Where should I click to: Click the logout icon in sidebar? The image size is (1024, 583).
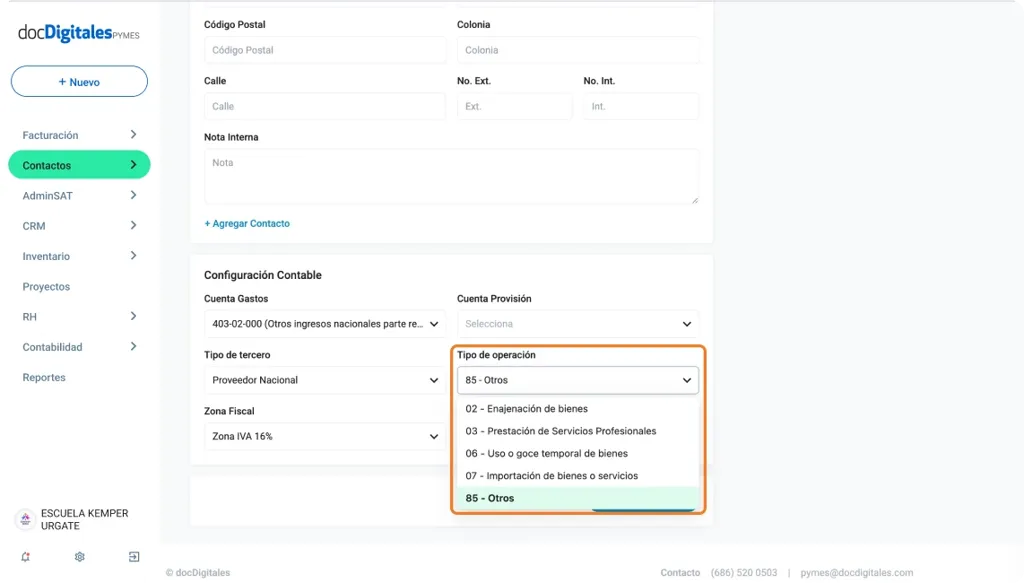tap(134, 557)
